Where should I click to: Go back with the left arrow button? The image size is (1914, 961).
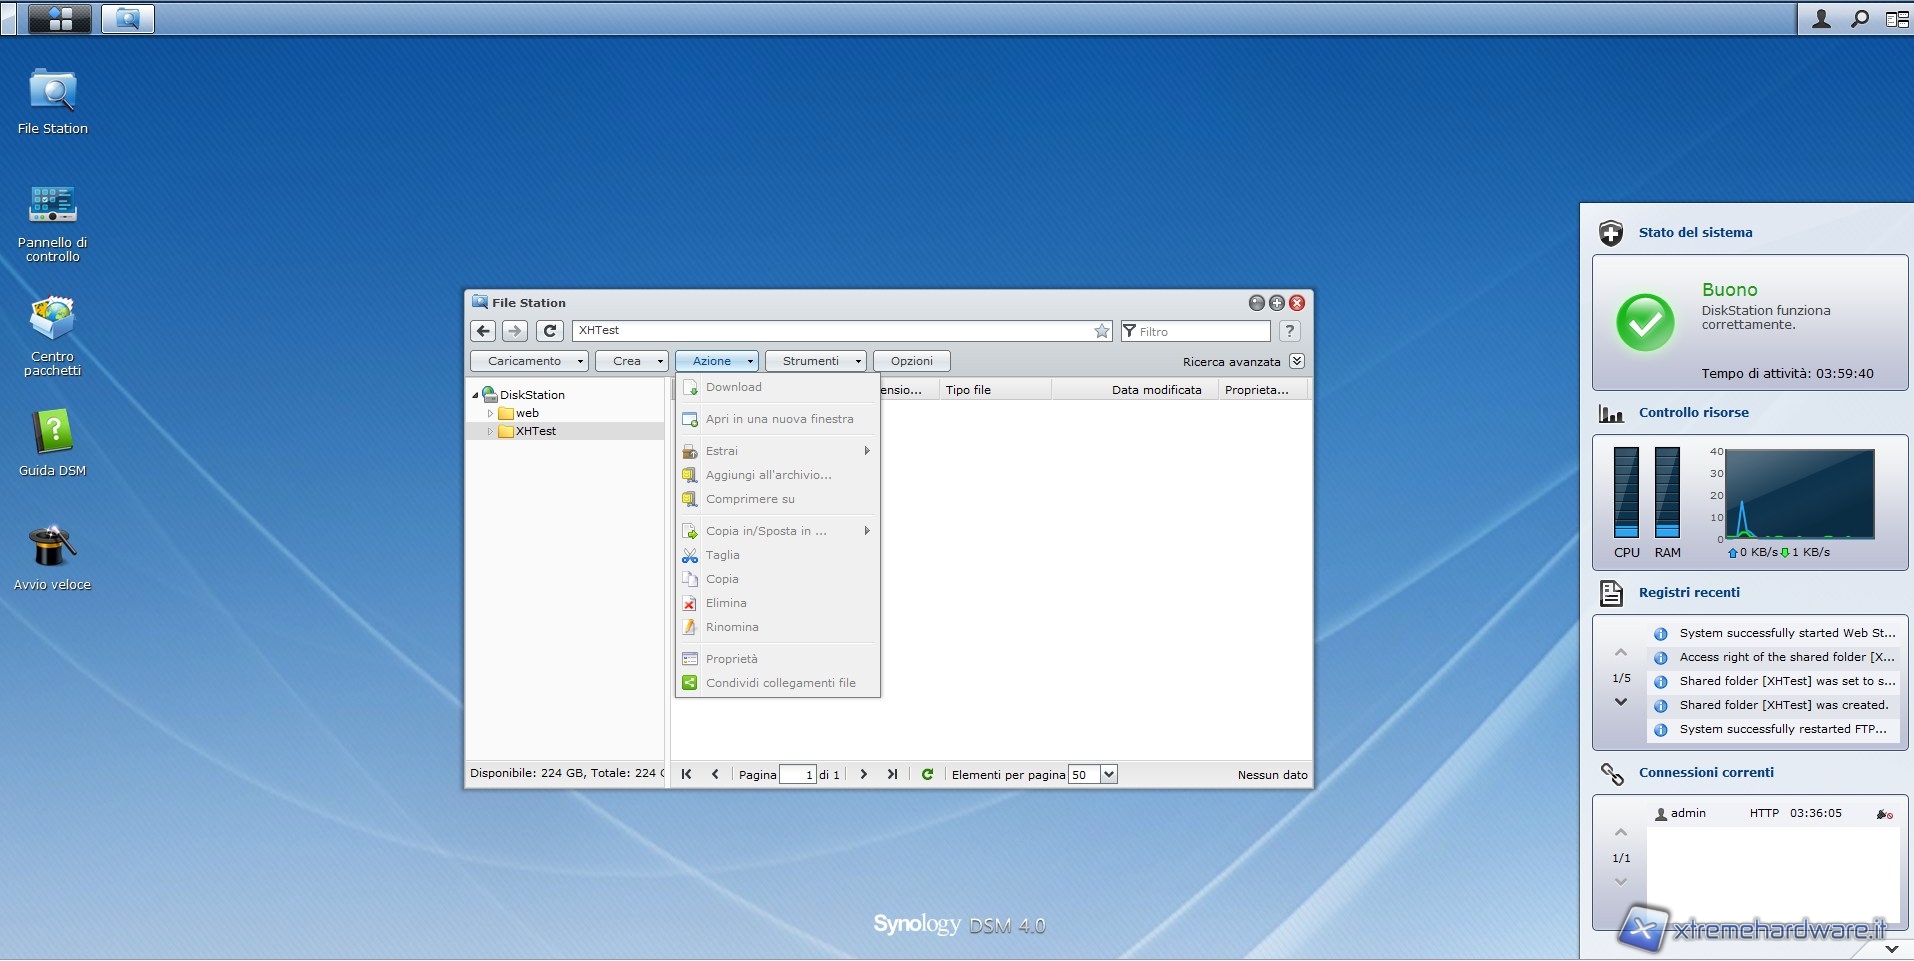pyautogui.click(x=483, y=331)
